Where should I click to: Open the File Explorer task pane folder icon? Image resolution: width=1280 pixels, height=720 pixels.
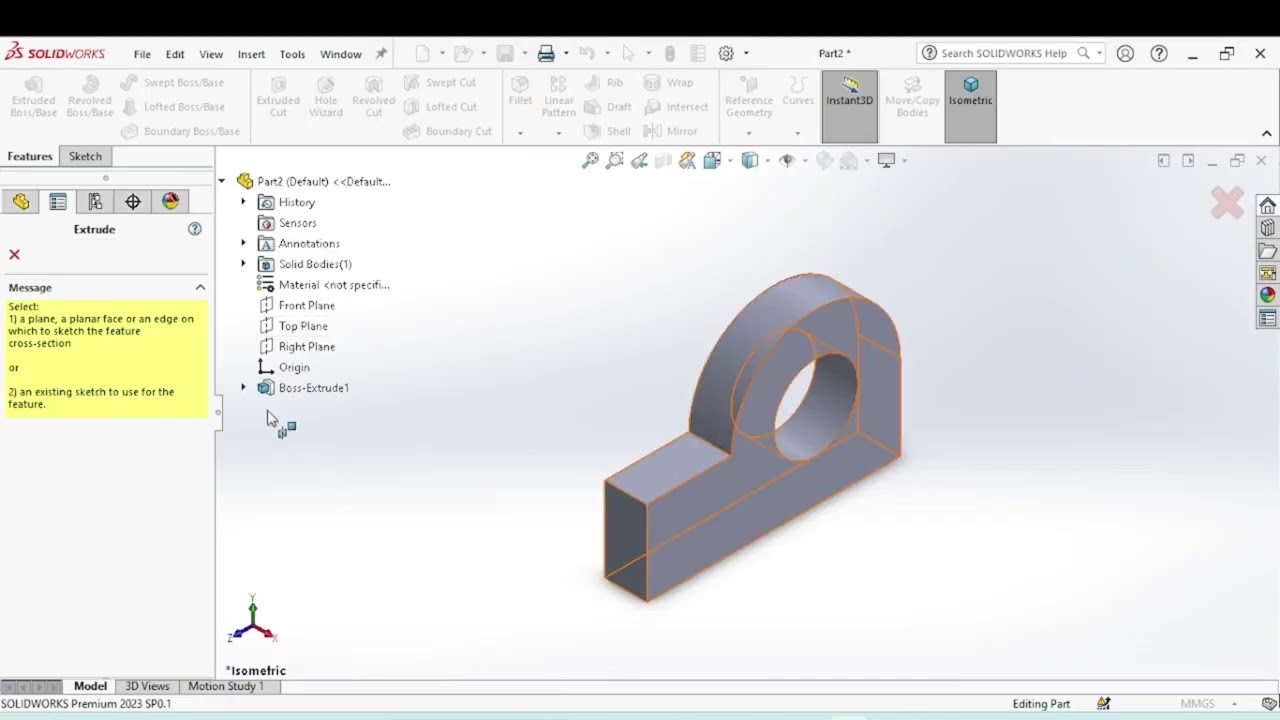tap(1268, 251)
